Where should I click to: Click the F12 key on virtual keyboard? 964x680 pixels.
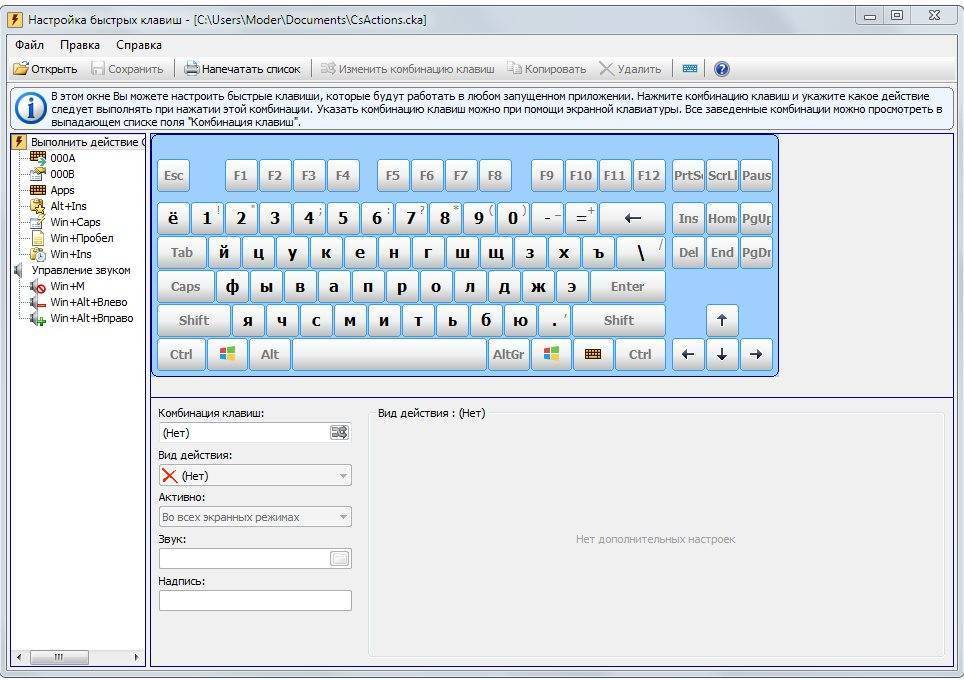click(x=649, y=176)
